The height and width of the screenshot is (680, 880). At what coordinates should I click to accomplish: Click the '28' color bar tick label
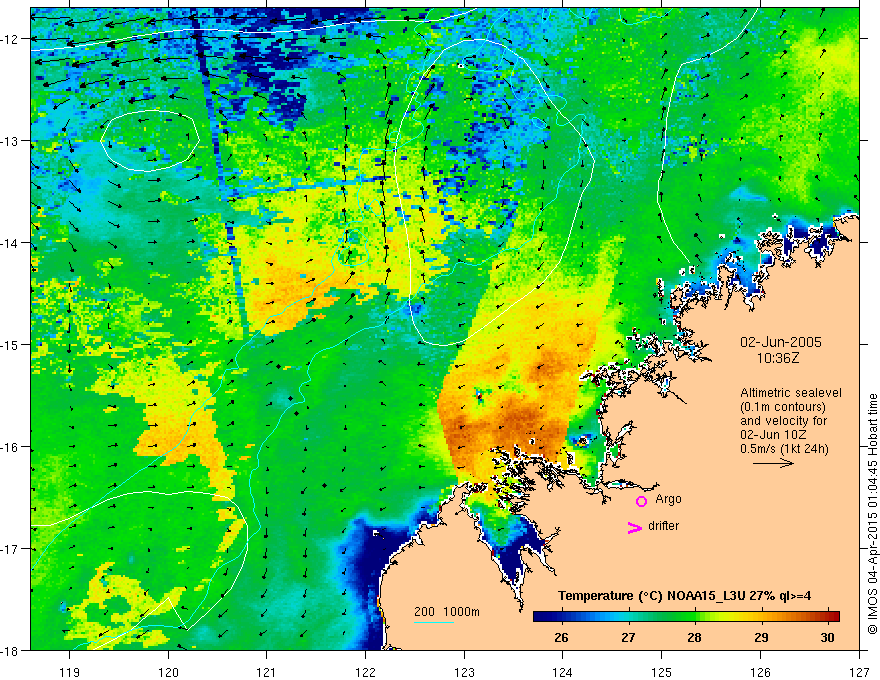(x=694, y=638)
